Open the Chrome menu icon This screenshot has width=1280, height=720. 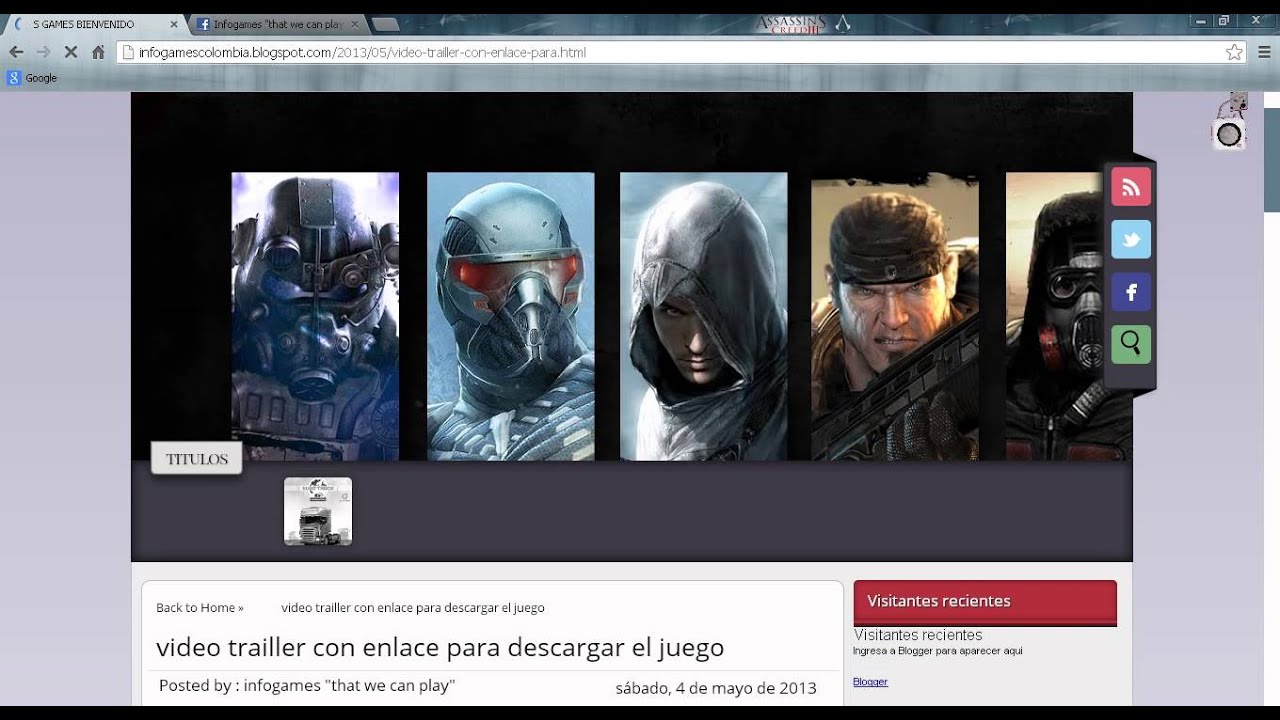pyautogui.click(x=1262, y=52)
